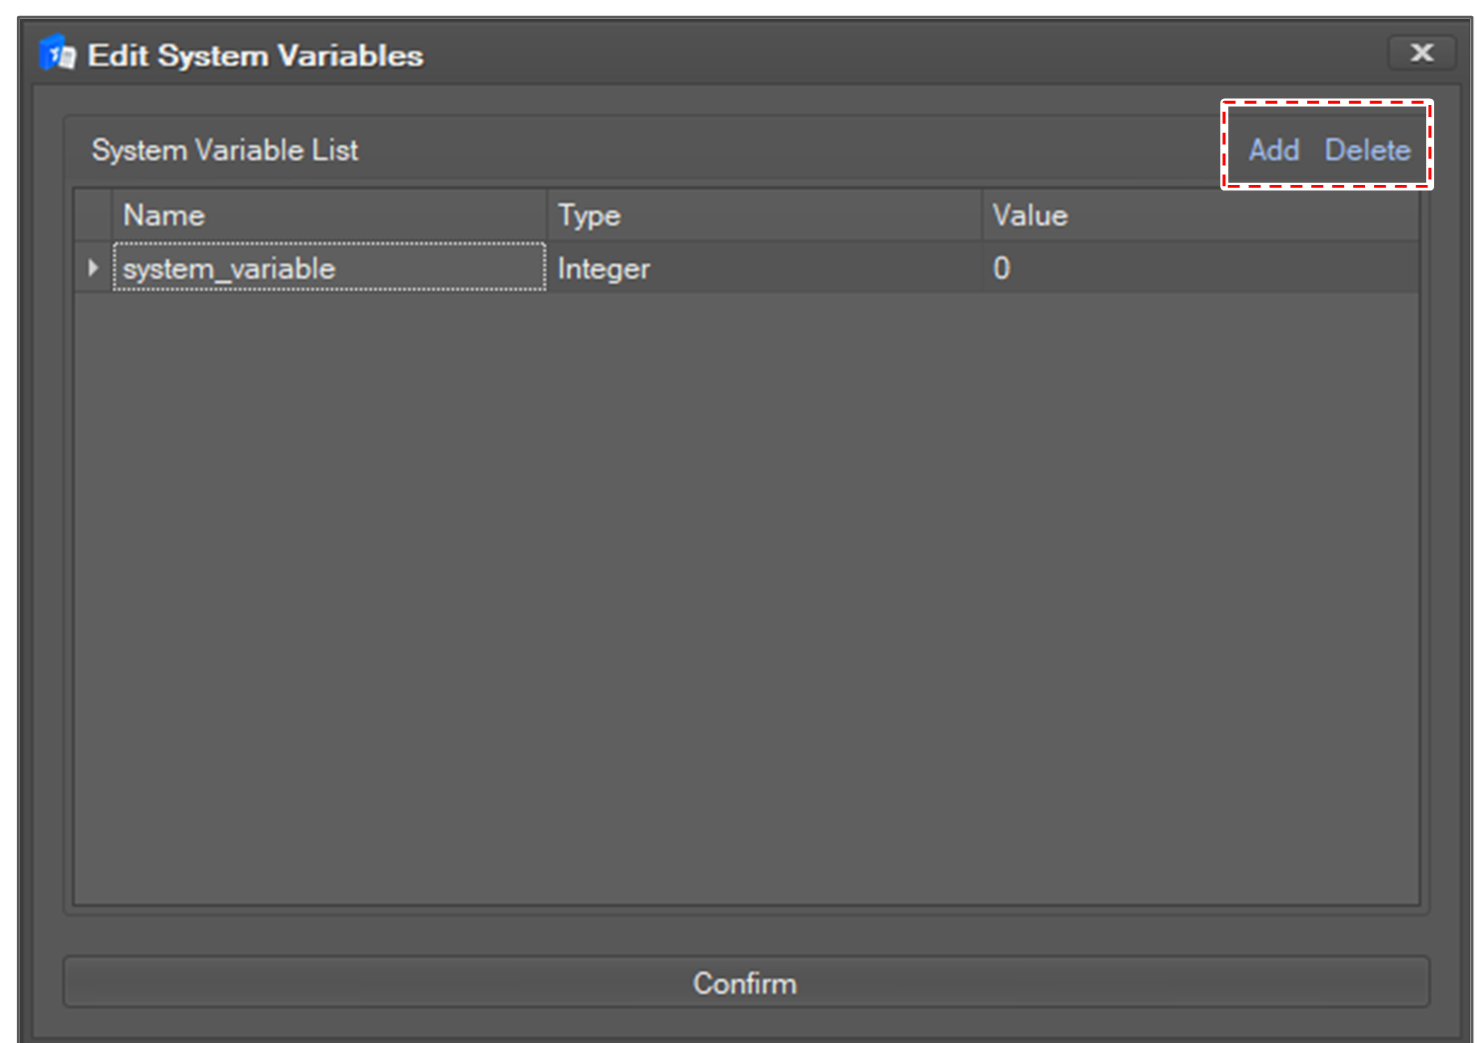Click the app icon in the title bar

pyautogui.click(x=57, y=54)
